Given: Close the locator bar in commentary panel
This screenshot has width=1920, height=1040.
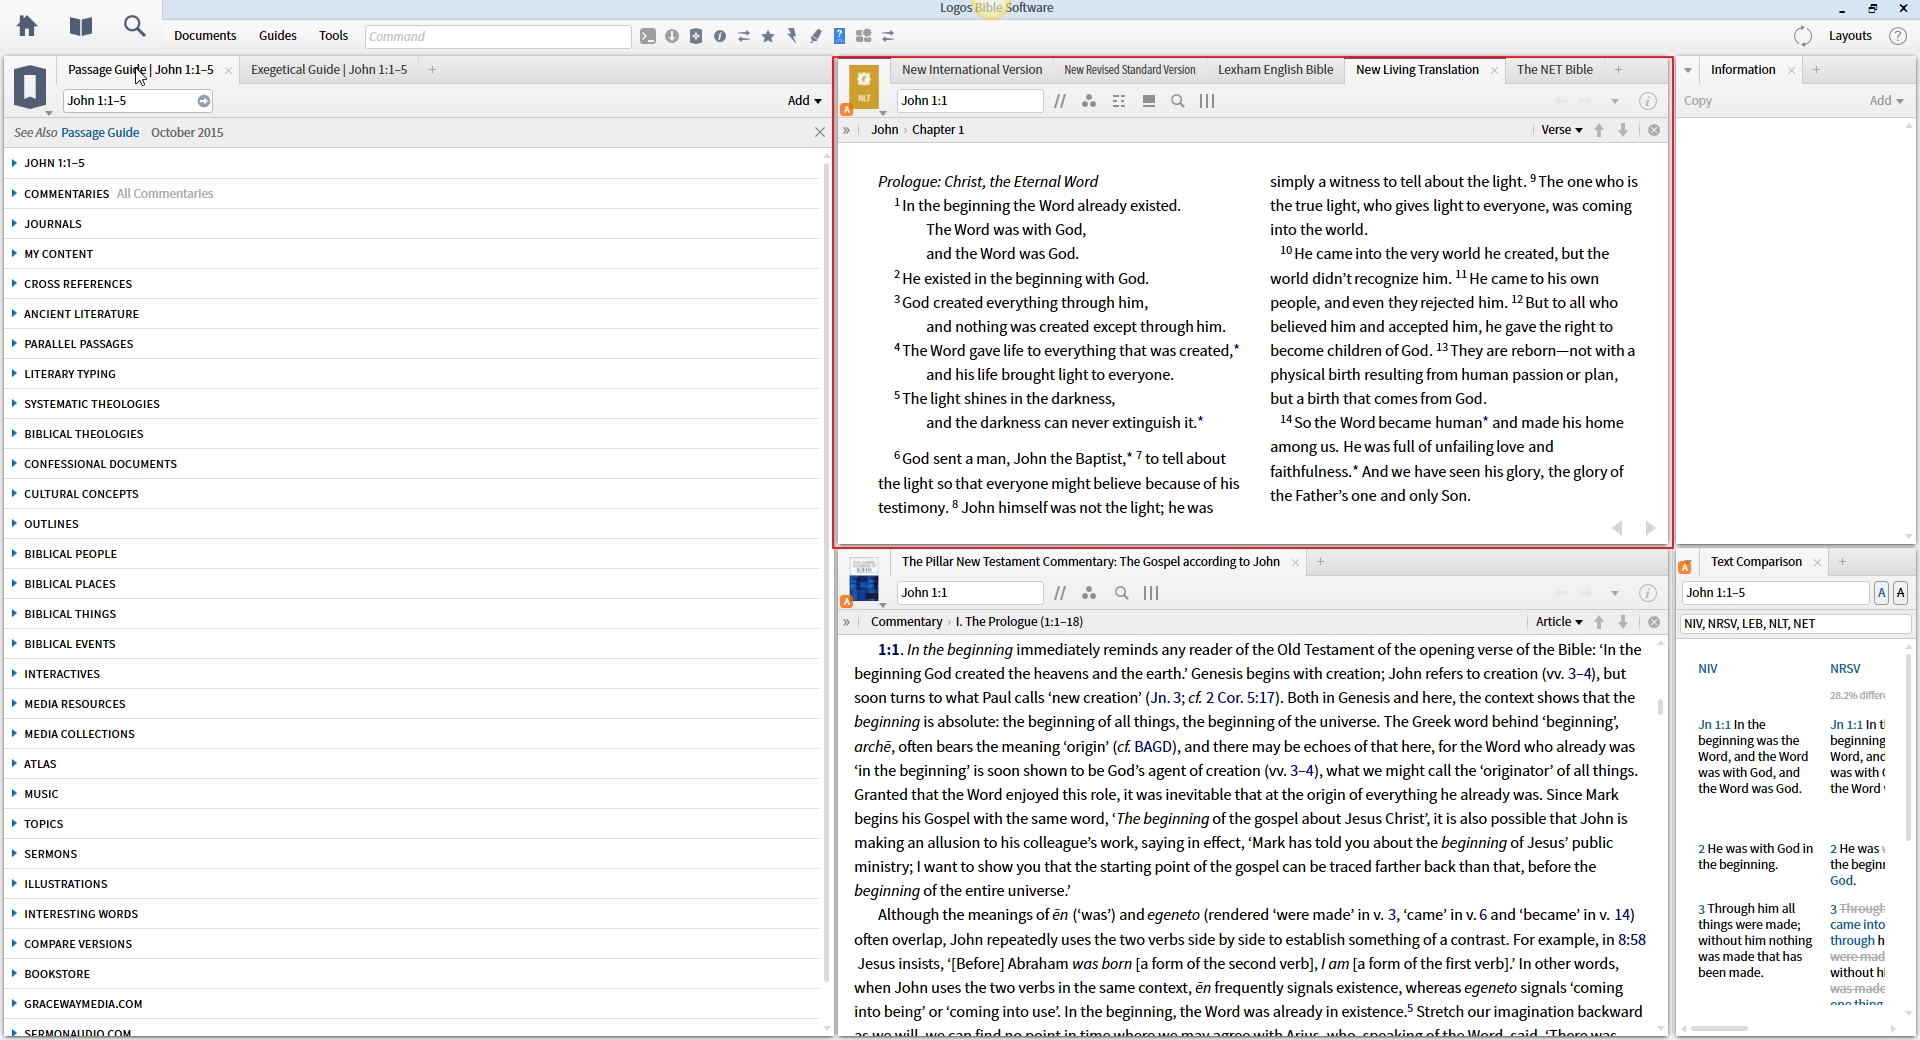Looking at the screenshot, I should [1654, 622].
